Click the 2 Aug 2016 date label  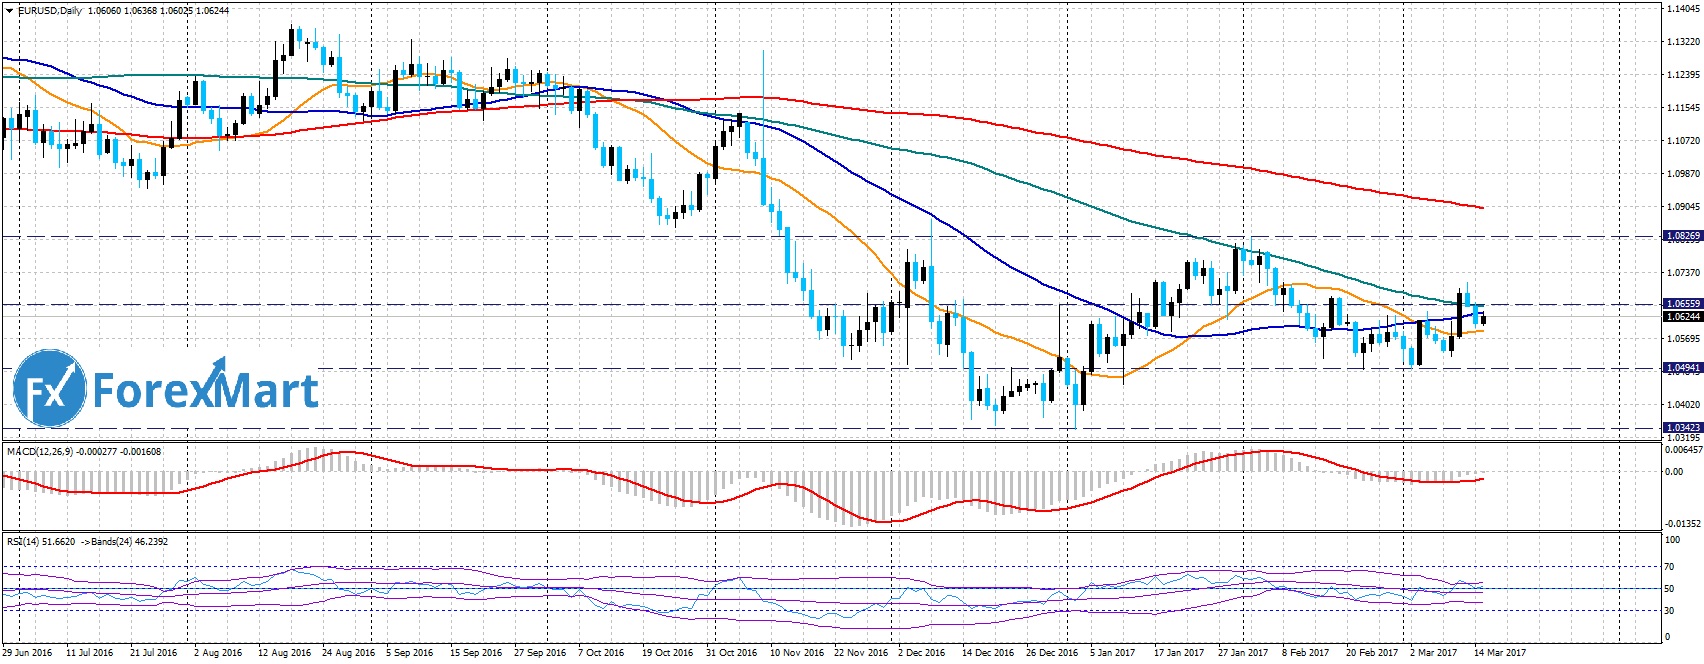[218, 654]
